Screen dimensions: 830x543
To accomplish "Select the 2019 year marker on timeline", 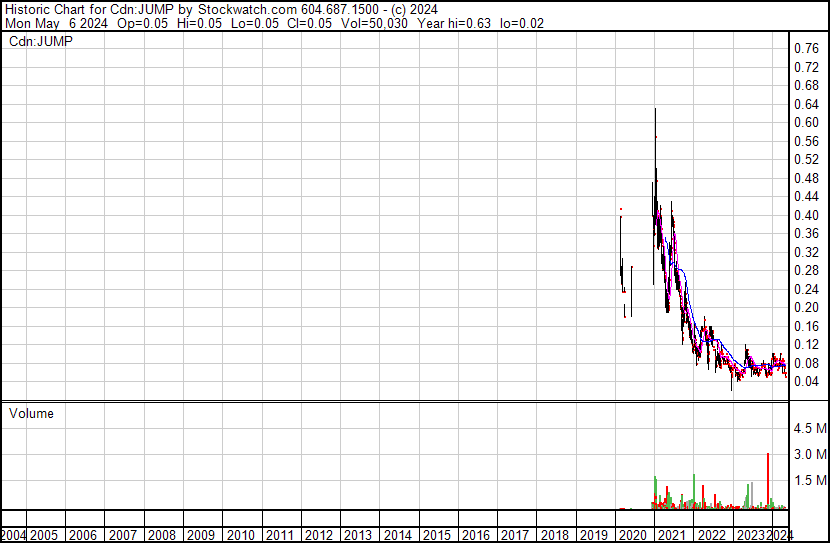I will pyautogui.click(x=594, y=535).
